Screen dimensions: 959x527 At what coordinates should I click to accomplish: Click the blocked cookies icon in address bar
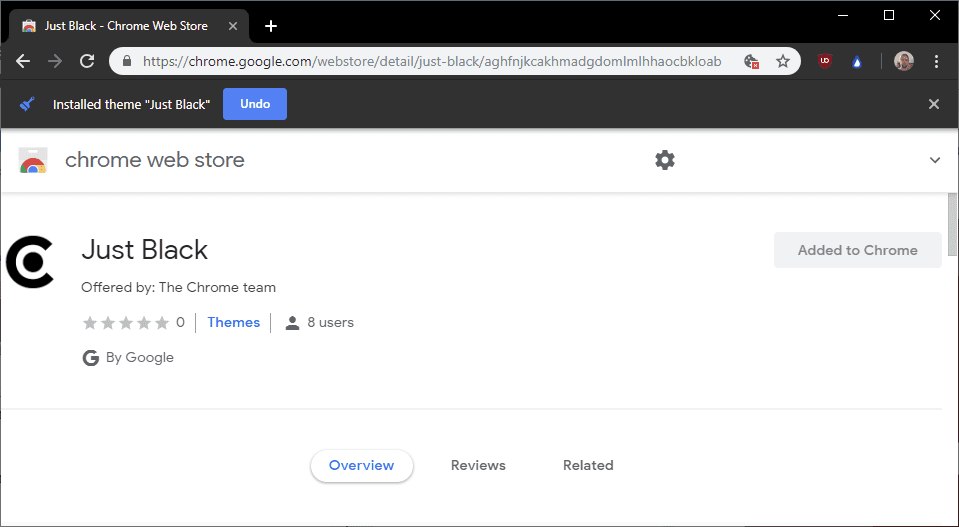pos(752,61)
